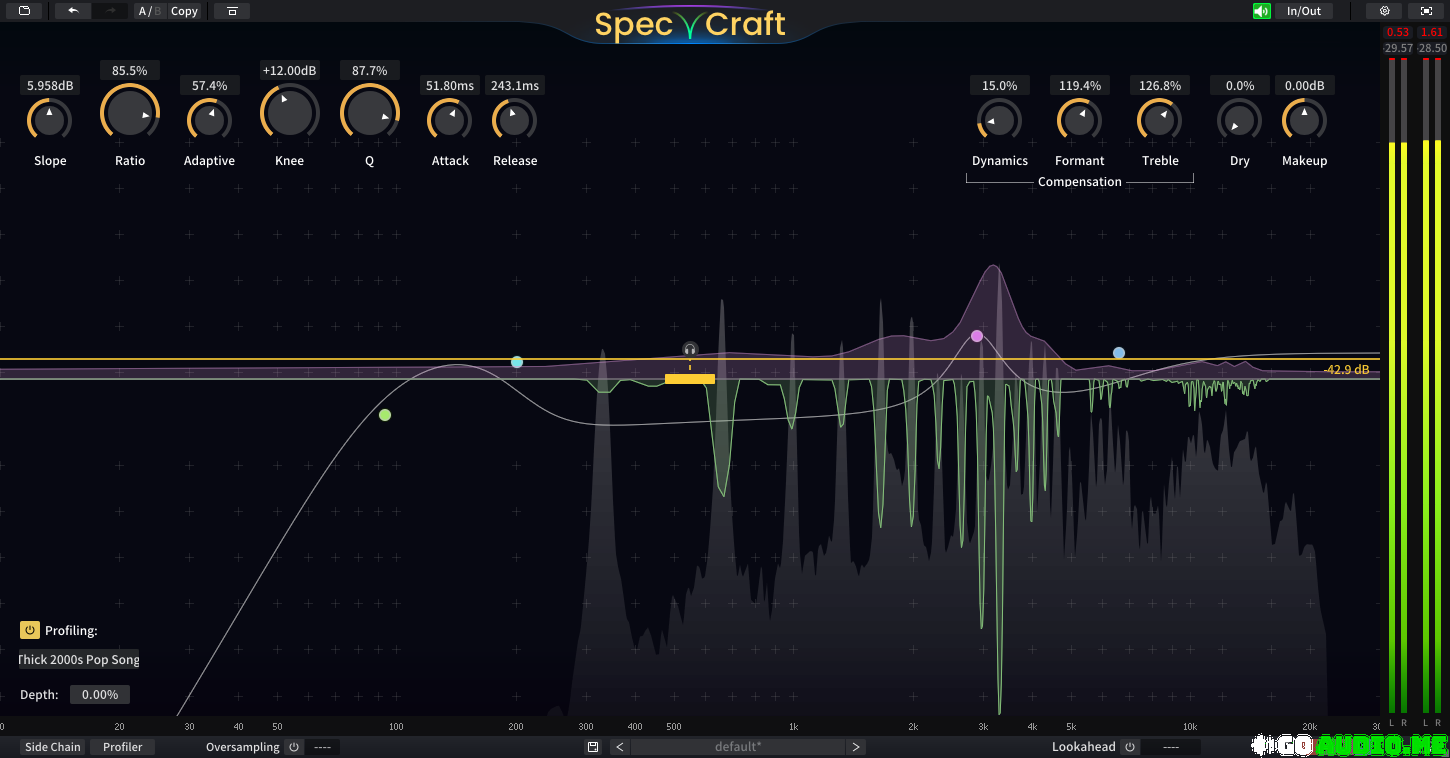Click the In/Out button
This screenshot has width=1450, height=758.
tap(1304, 11)
